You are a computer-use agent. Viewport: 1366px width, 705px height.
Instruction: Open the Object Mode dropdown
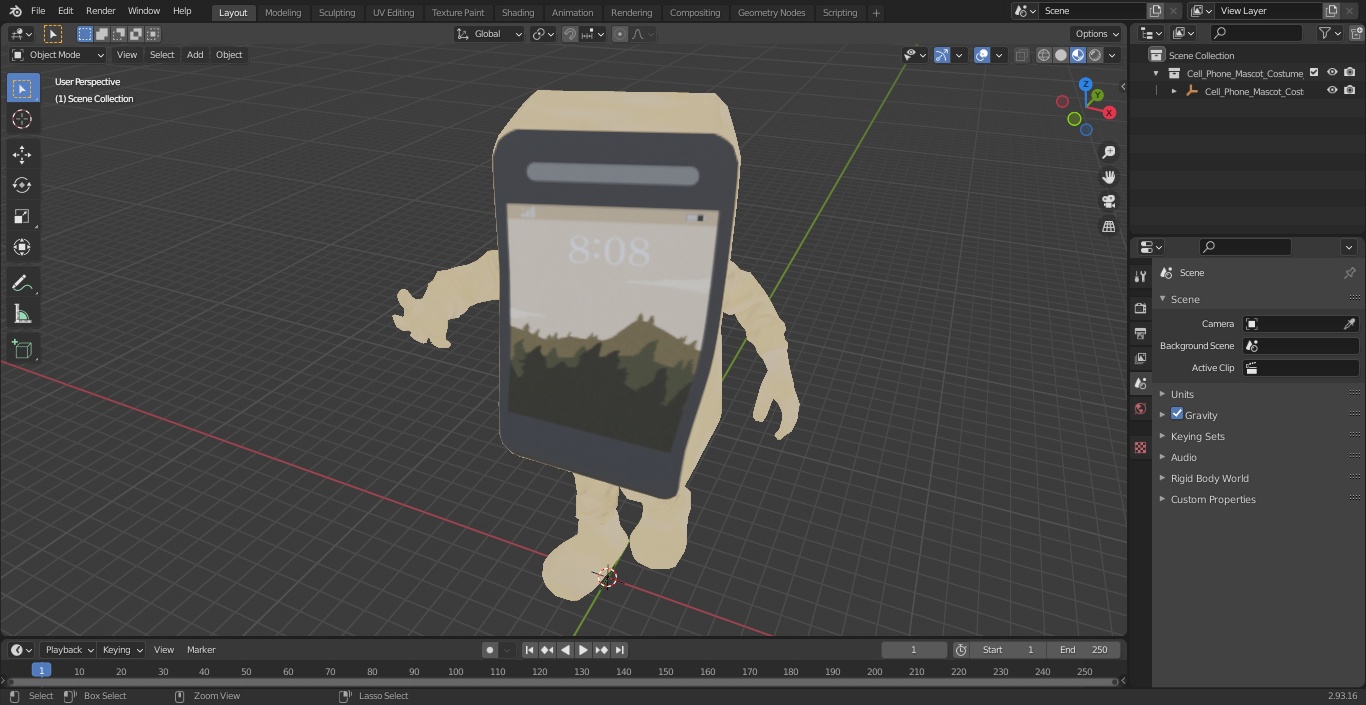click(58, 55)
